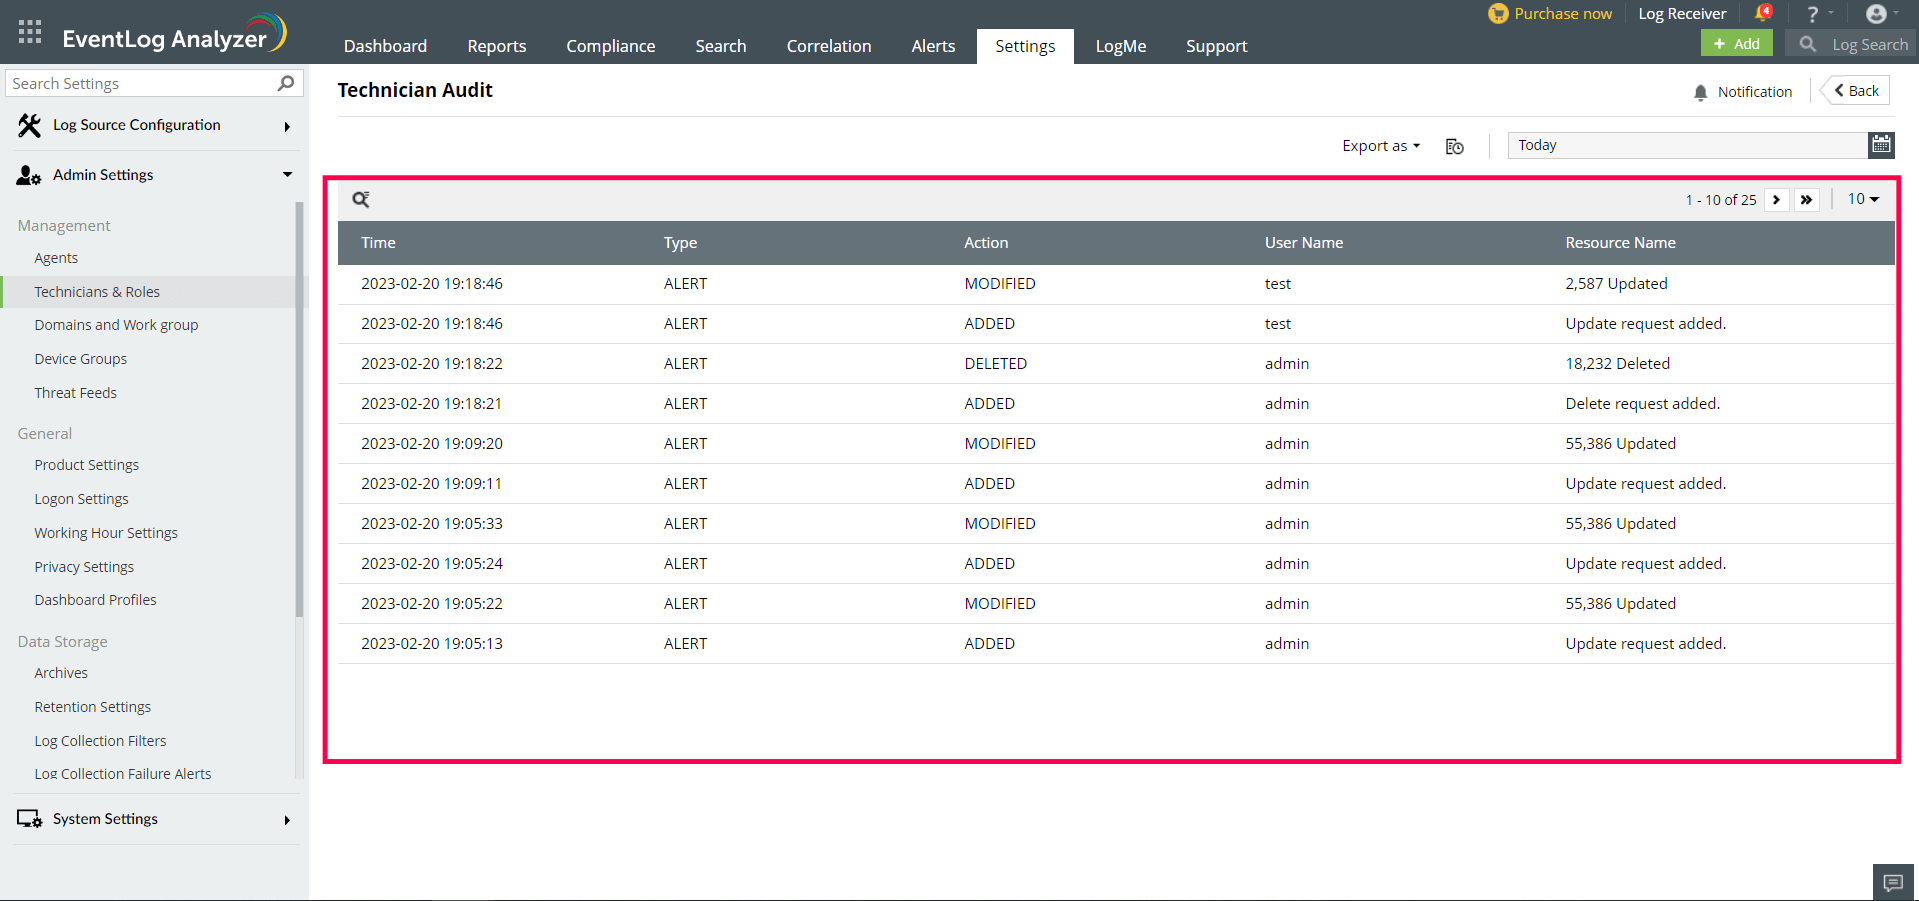Open the Export as dropdown
1919x901 pixels.
tap(1381, 146)
